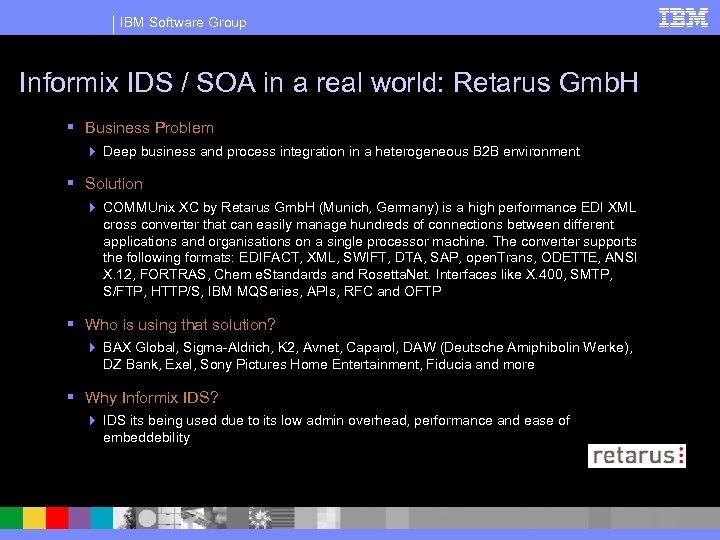Click the square bullet next to Solution
Viewport: 720px width, 540px height.
(71, 182)
